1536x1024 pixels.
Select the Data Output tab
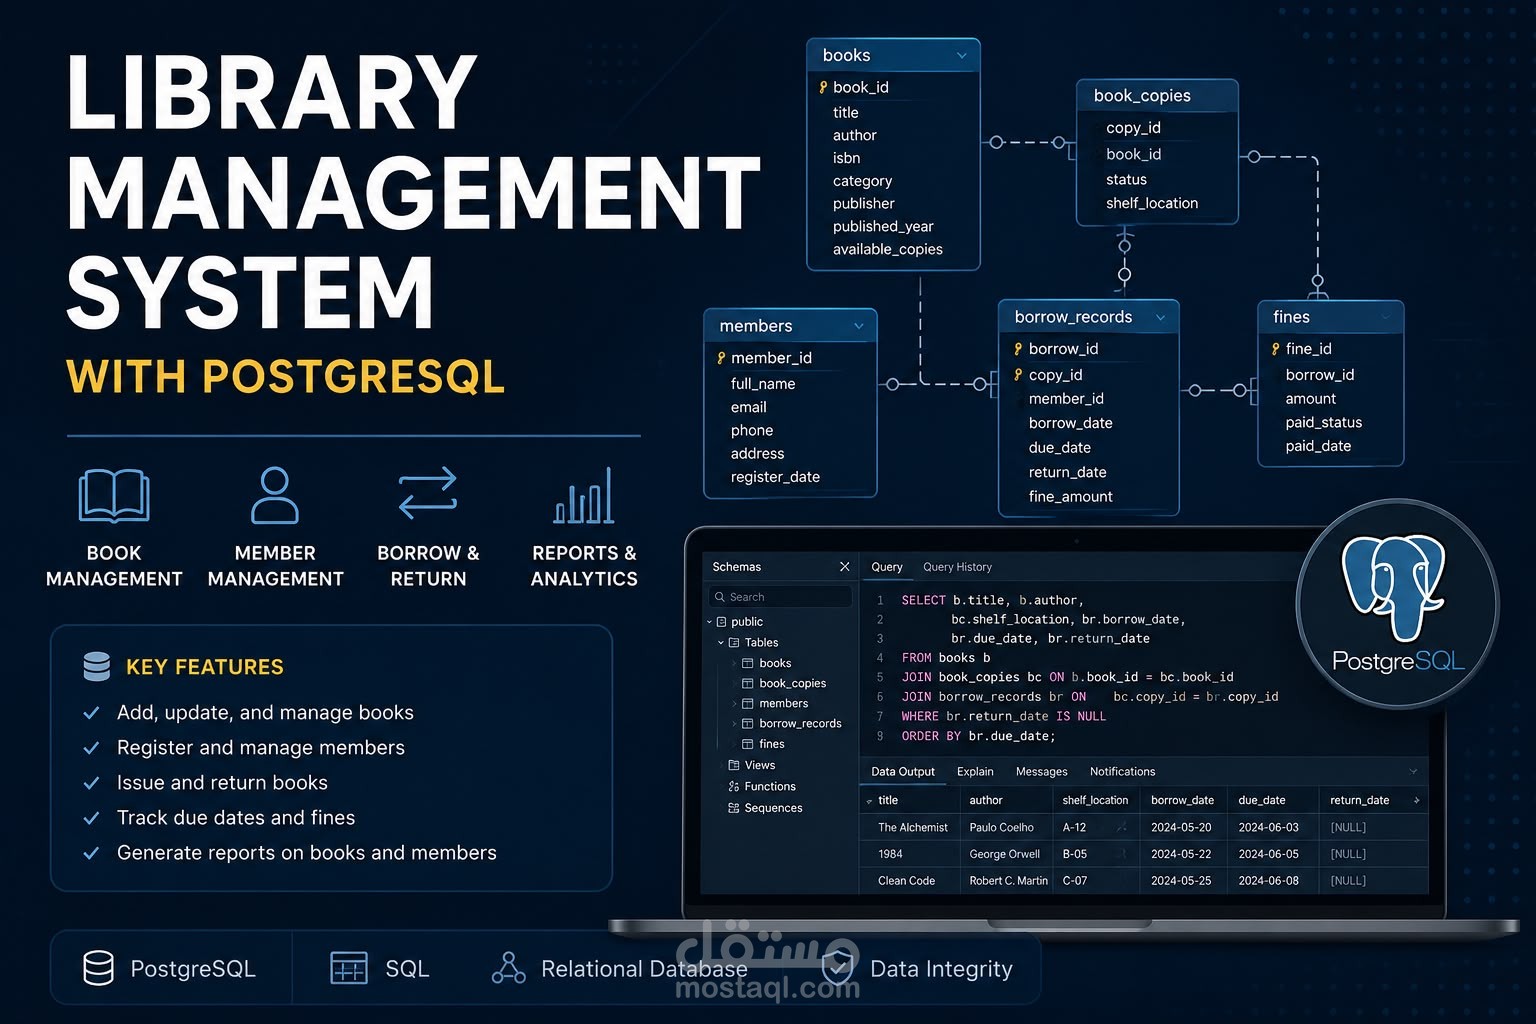(x=903, y=772)
